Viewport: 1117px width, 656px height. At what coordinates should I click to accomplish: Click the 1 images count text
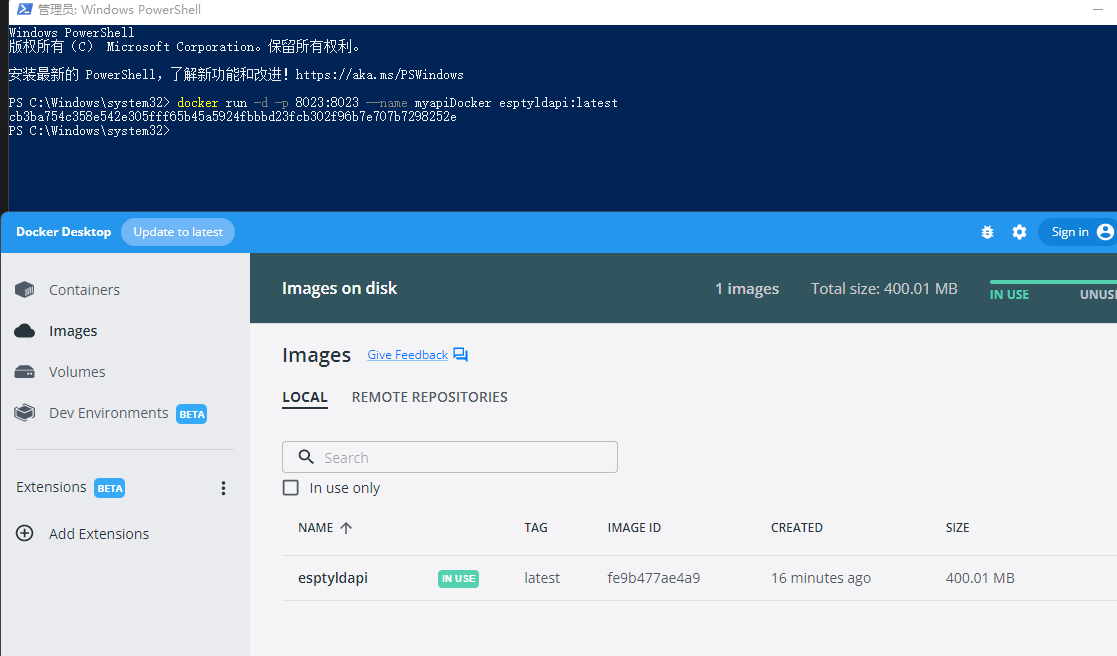(x=747, y=288)
